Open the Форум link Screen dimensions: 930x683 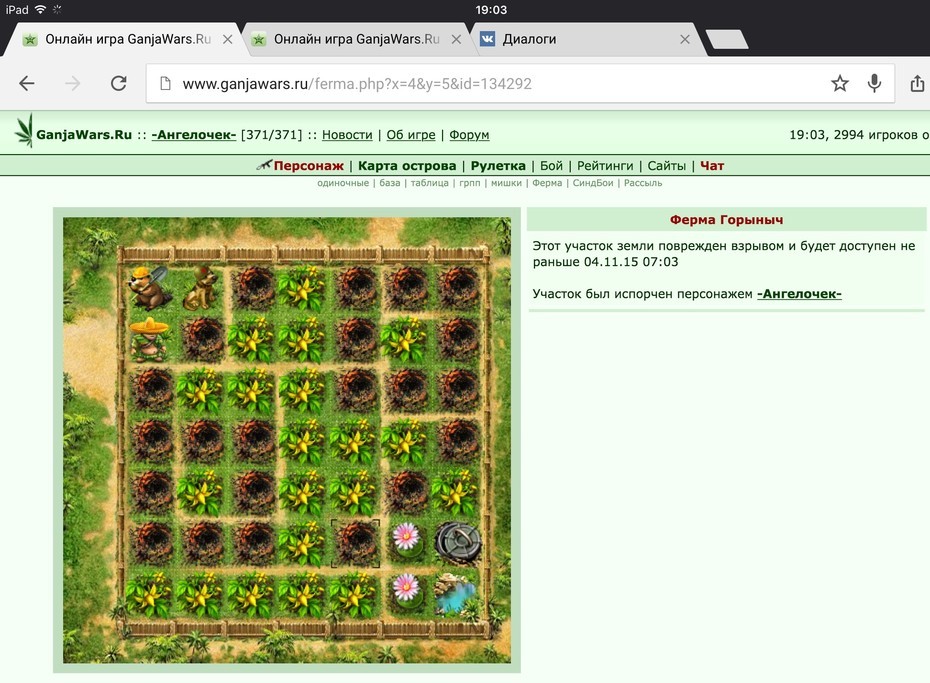(469, 135)
